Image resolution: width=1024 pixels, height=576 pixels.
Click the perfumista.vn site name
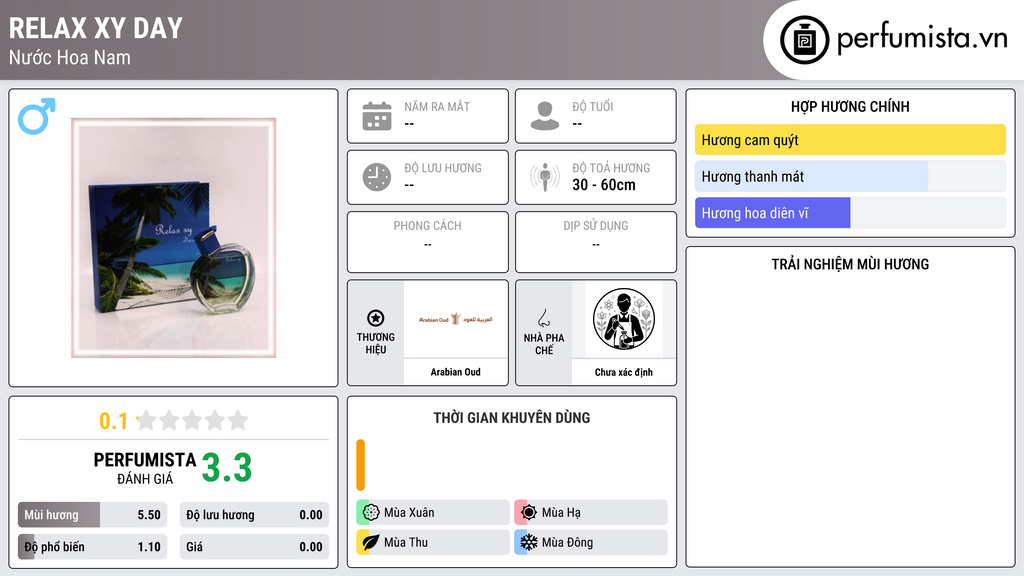922,38
